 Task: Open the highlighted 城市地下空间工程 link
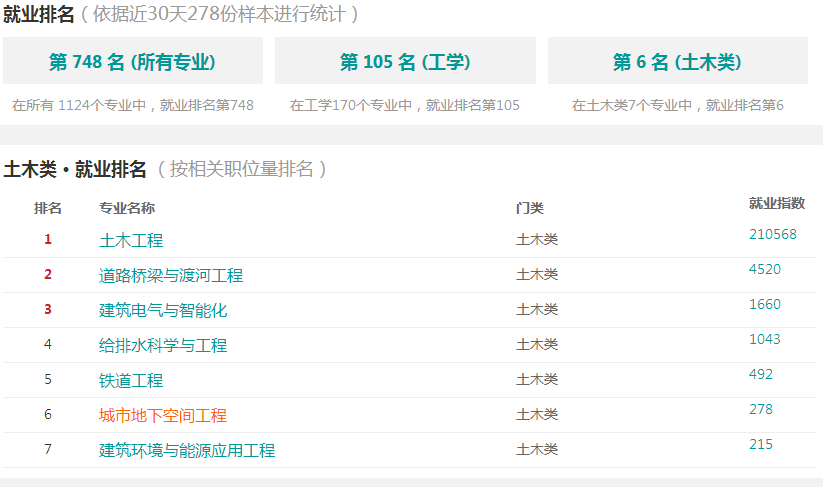(x=163, y=416)
